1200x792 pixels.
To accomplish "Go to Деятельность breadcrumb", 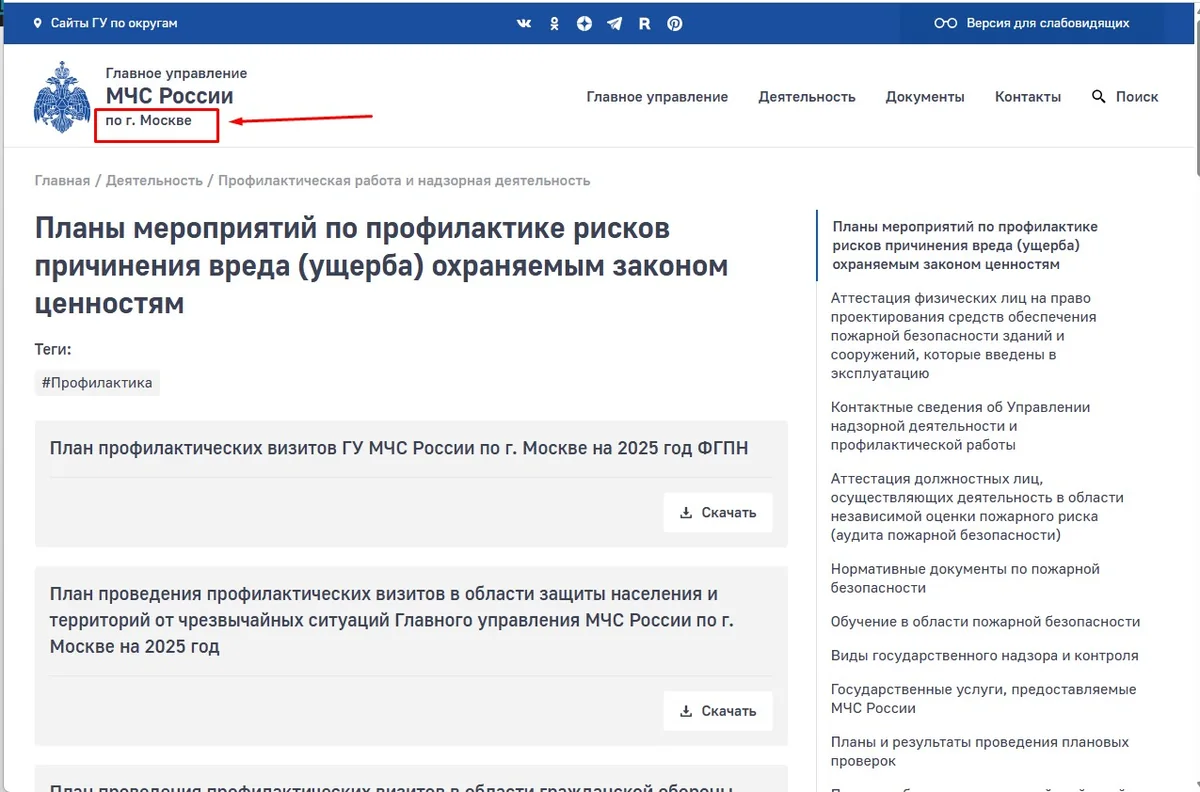I will [x=154, y=181].
